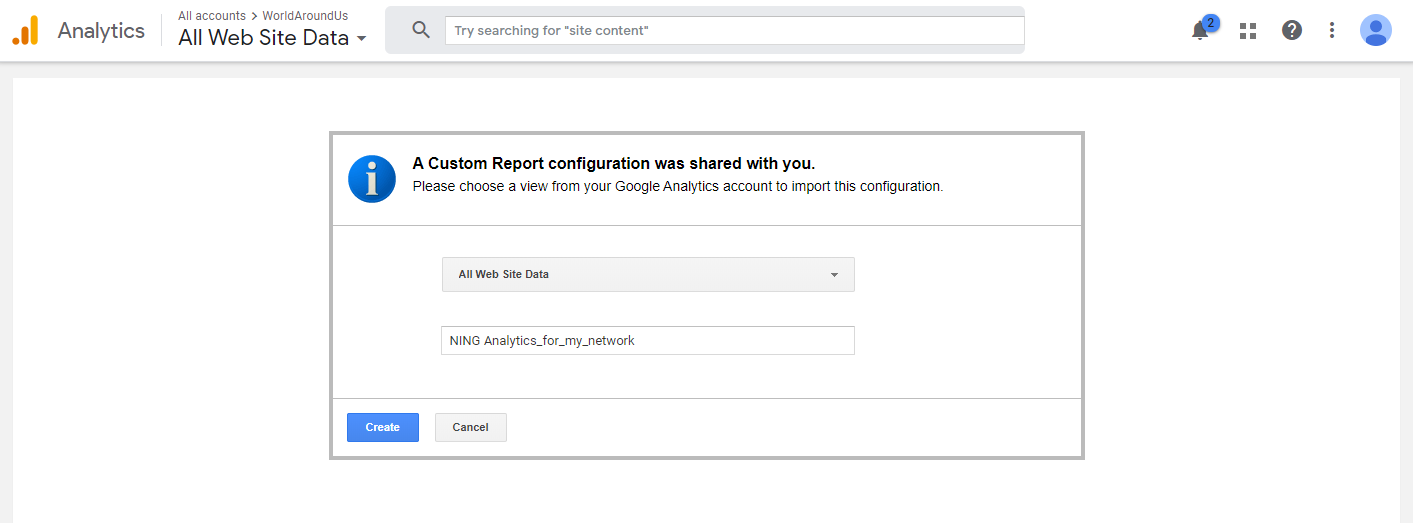Screen dimensions: 1413x523
Task: Click the user account avatar
Action: point(1376,30)
